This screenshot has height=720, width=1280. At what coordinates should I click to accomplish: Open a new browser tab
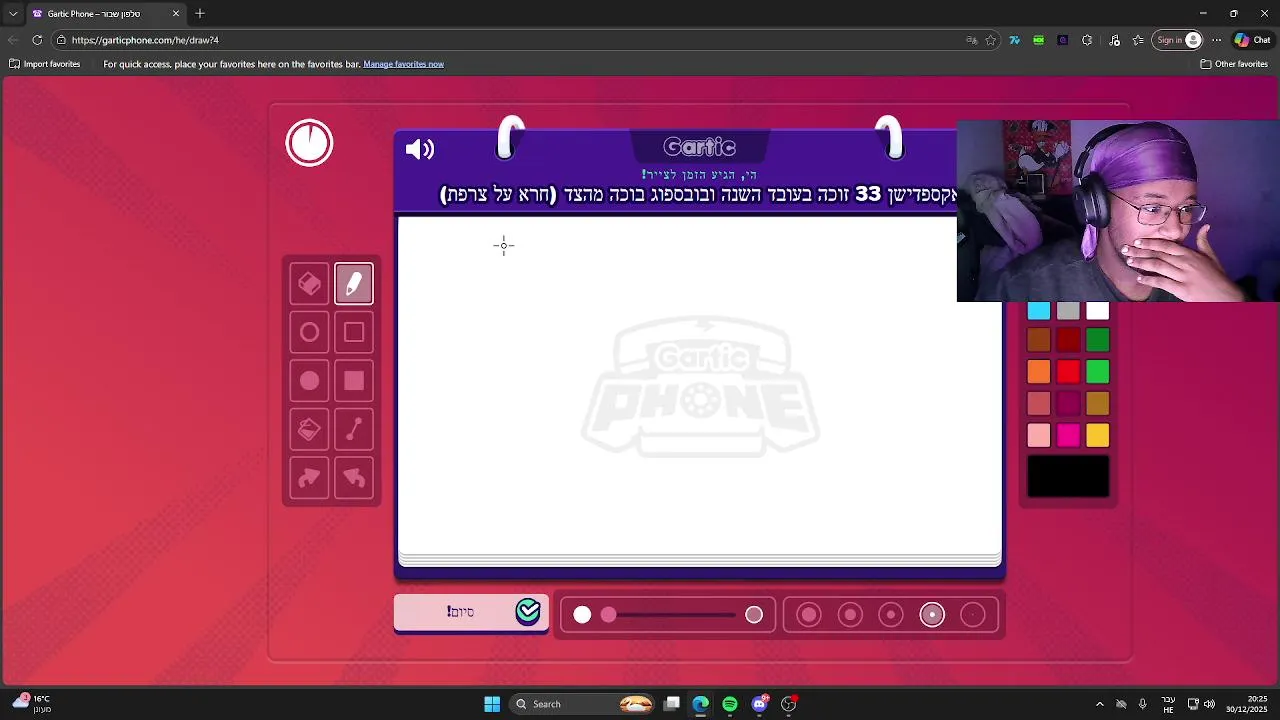[x=200, y=14]
